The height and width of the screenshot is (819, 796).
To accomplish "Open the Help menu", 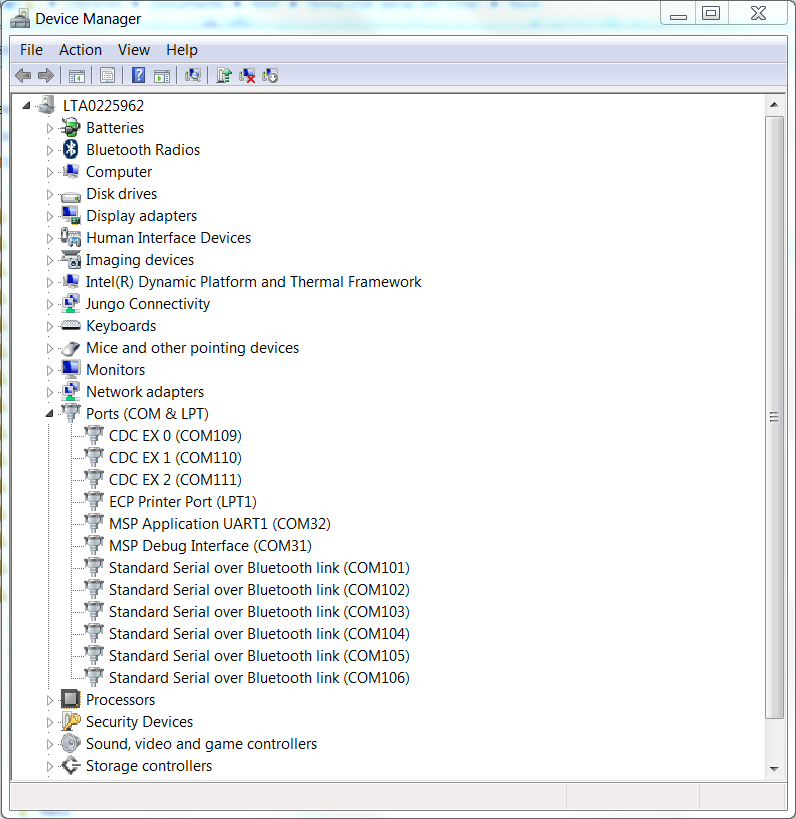I will 182,50.
